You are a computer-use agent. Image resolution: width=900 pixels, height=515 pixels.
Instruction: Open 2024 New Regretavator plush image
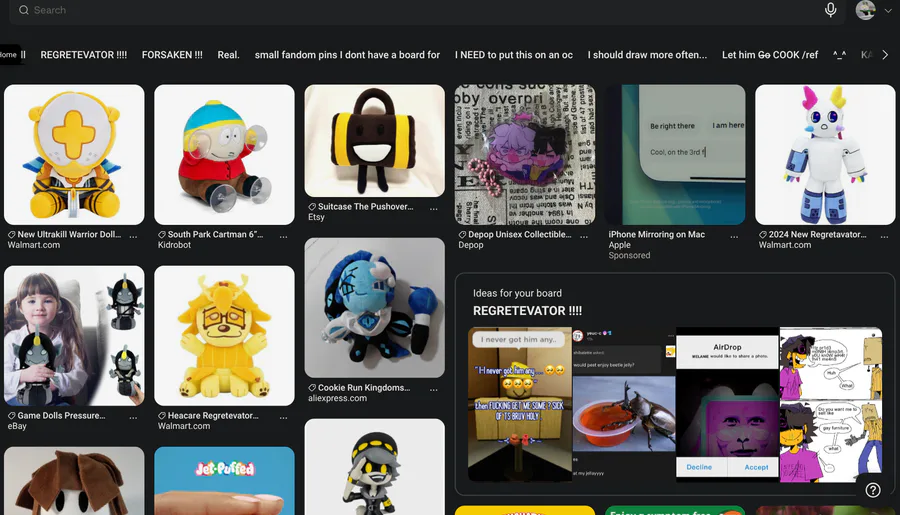coord(825,154)
